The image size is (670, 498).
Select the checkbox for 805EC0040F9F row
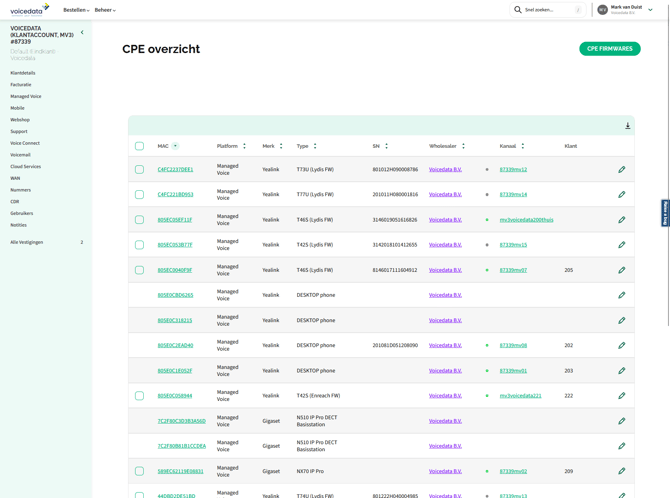[139, 270]
